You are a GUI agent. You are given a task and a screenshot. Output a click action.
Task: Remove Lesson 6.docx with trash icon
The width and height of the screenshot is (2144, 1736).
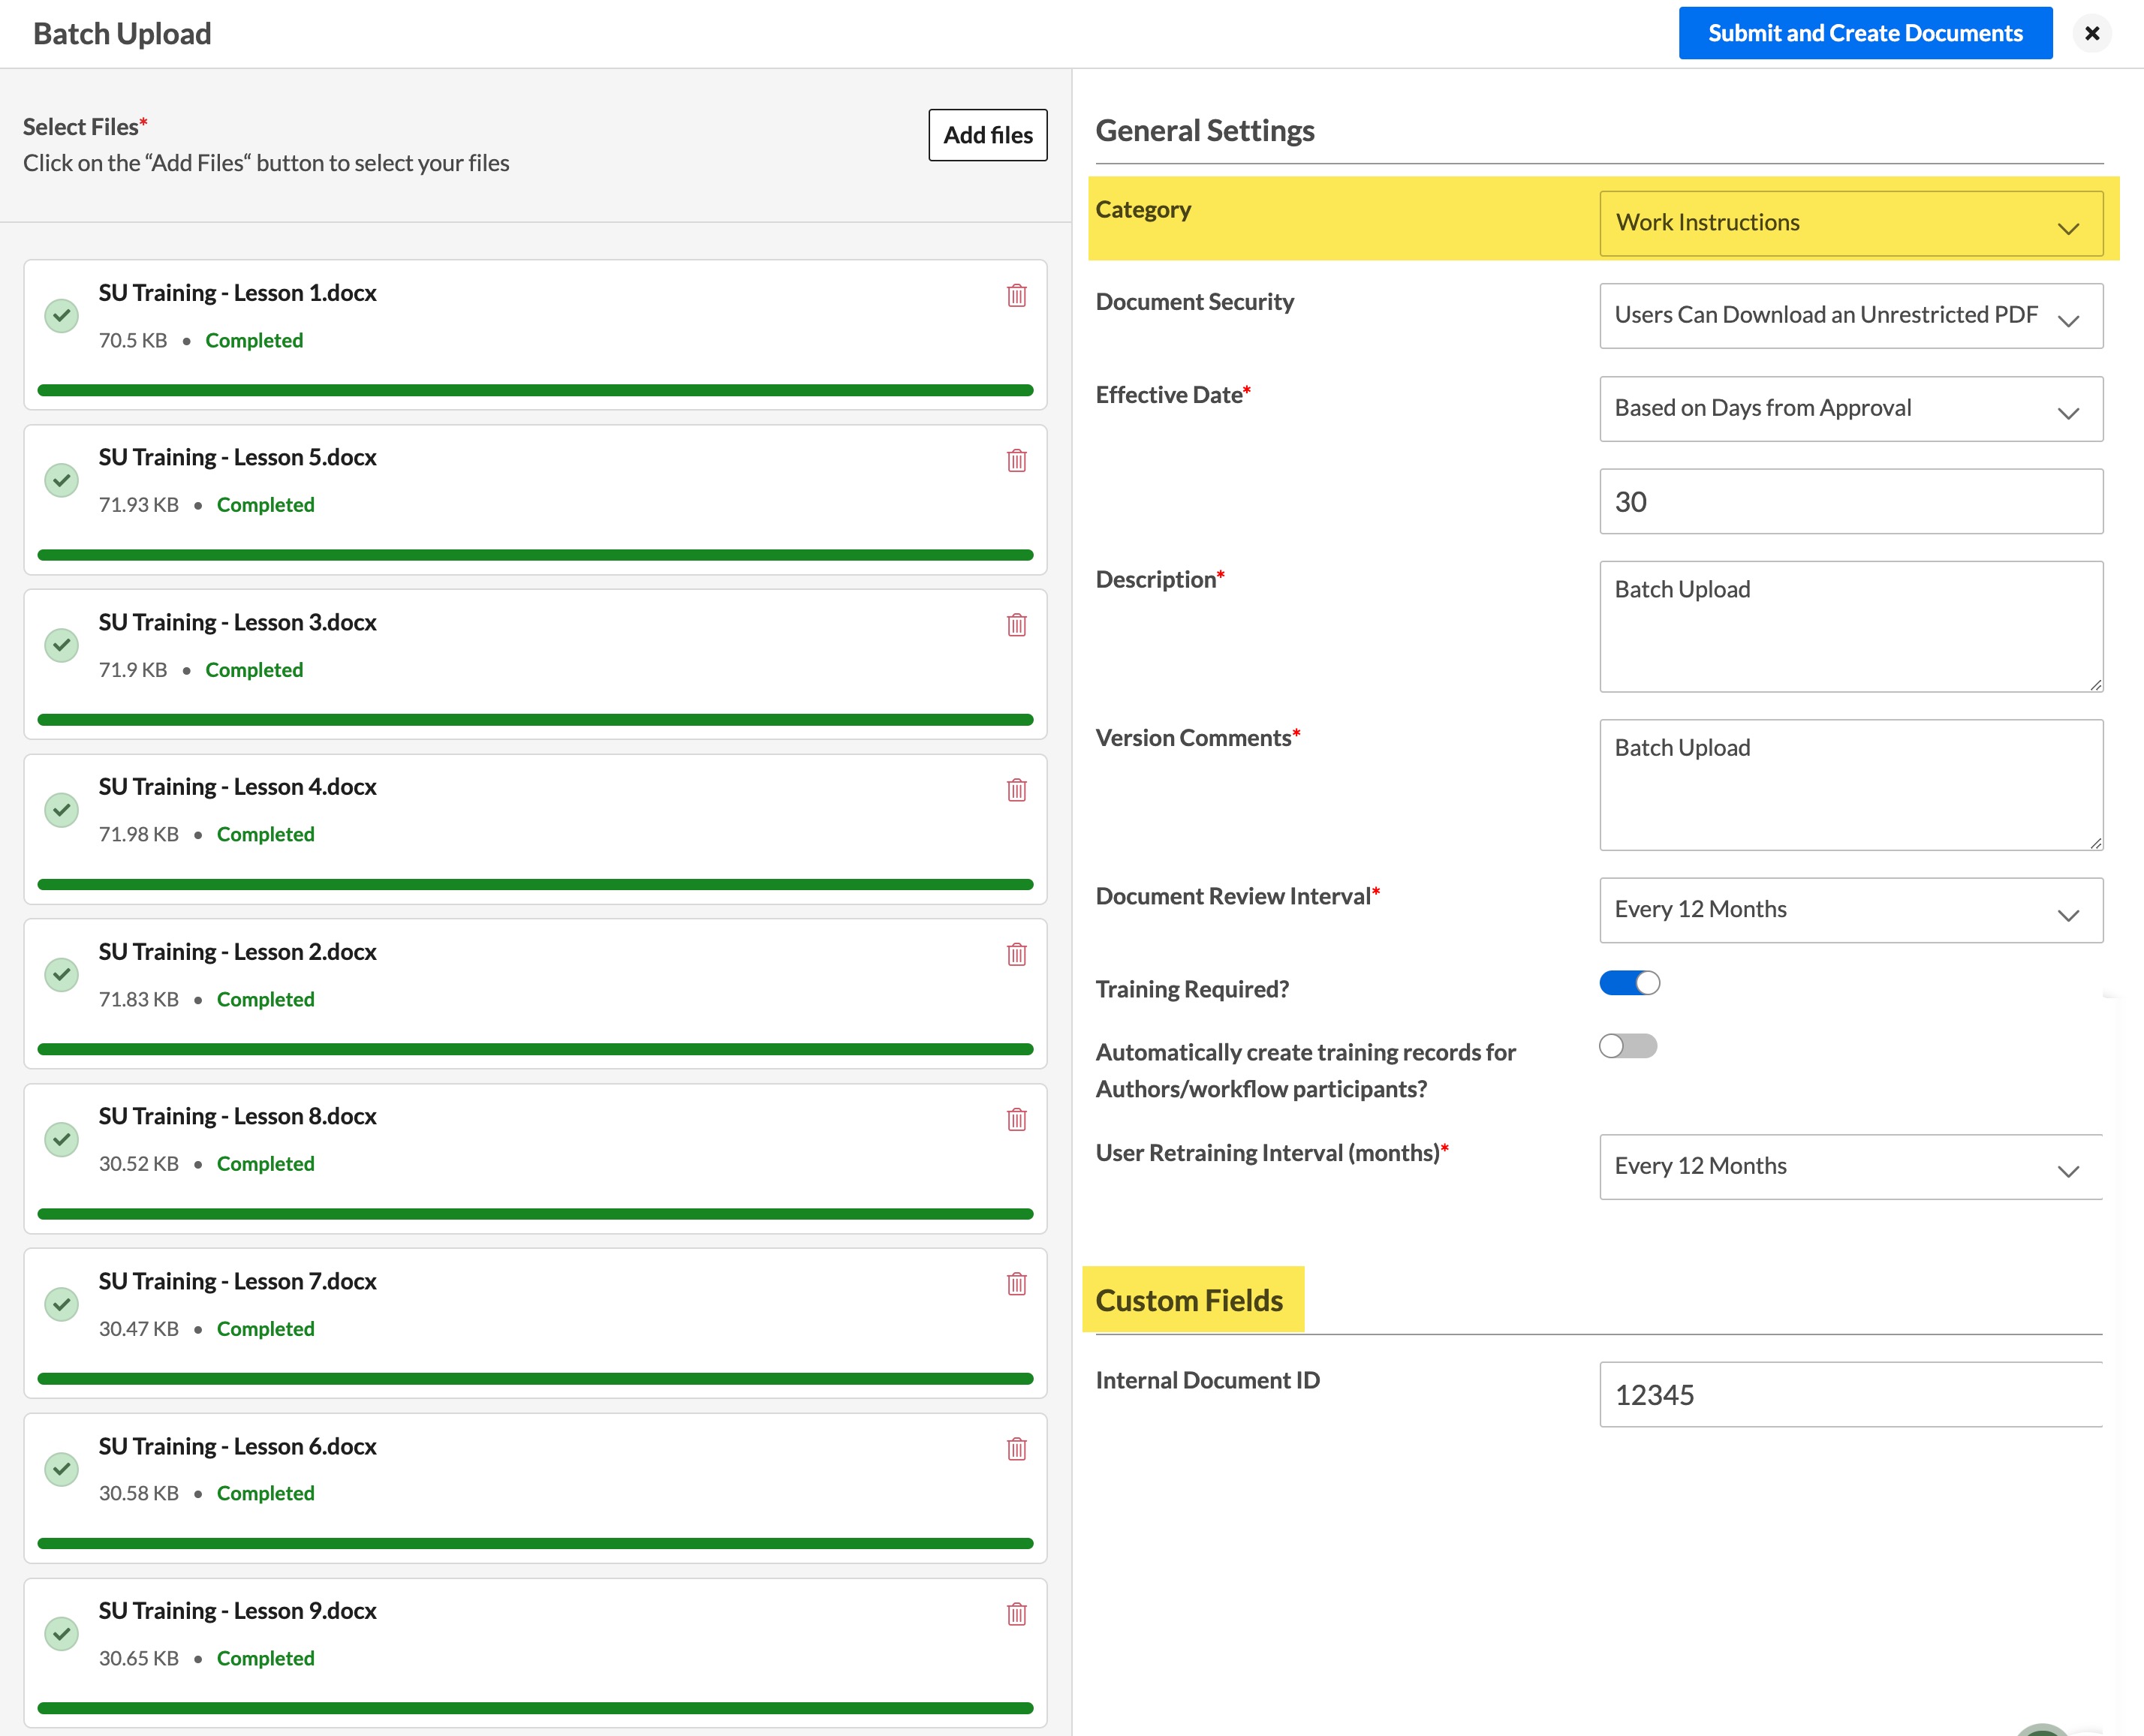coord(1016,1449)
